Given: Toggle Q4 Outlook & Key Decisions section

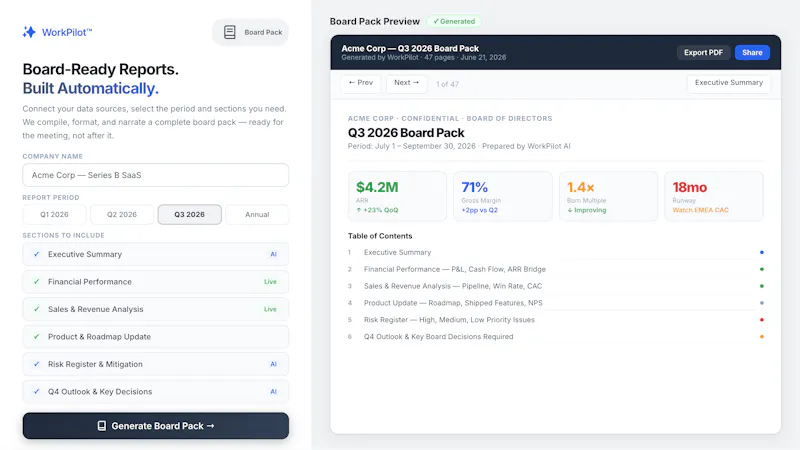Looking at the screenshot, I should [156, 392].
